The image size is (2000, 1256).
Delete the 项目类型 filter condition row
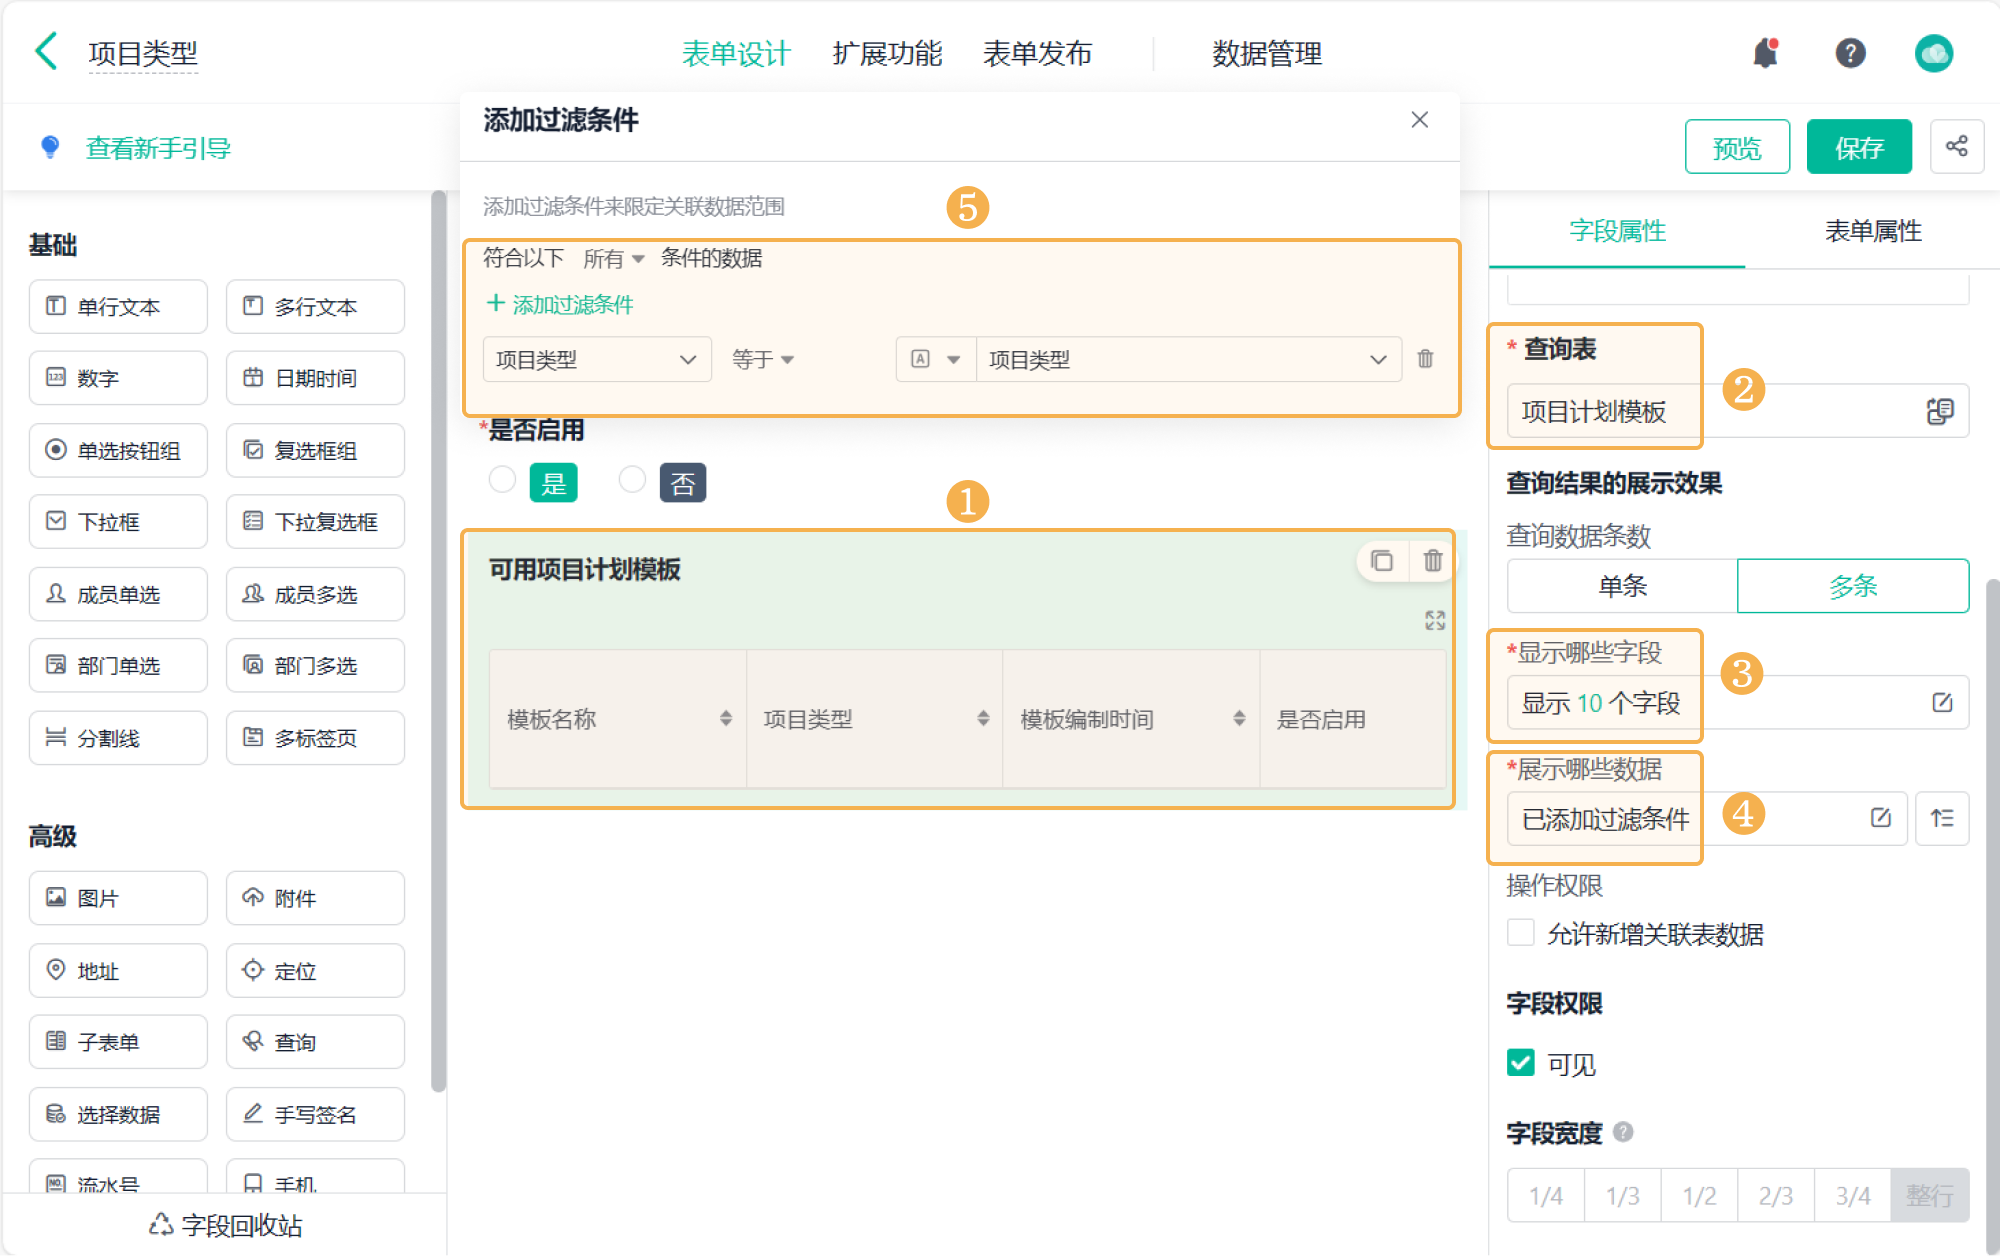(x=1425, y=359)
